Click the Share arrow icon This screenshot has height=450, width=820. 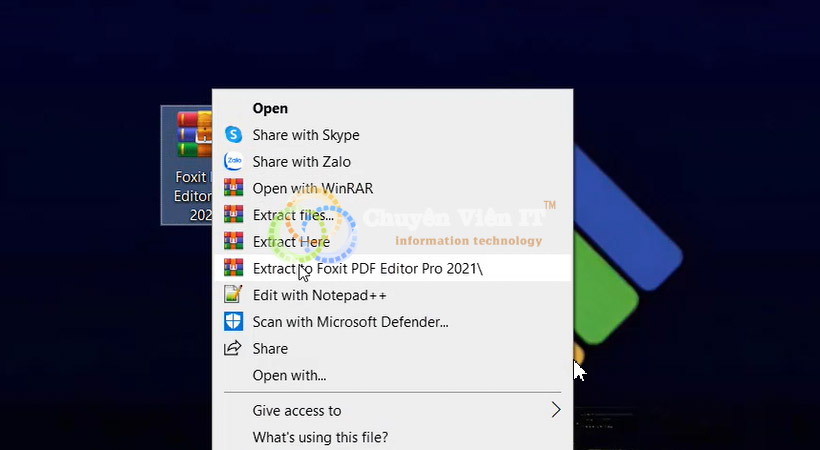[233, 348]
